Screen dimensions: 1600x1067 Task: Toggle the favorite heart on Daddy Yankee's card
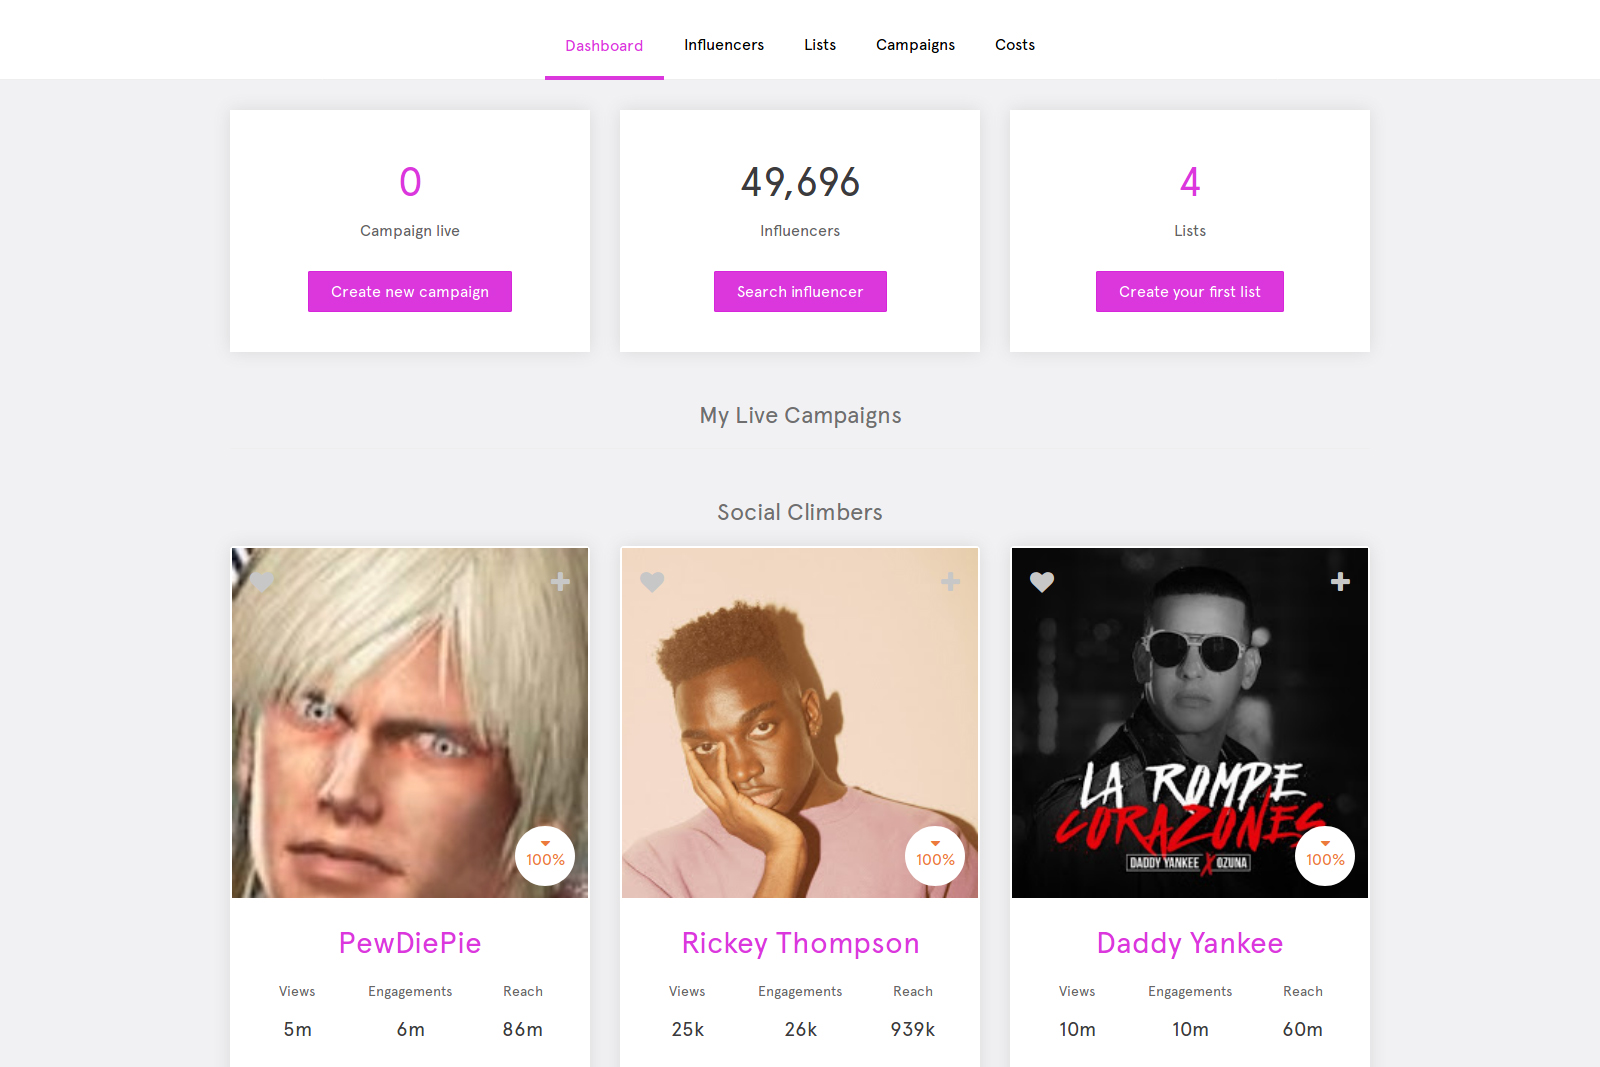click(1042, 582)
